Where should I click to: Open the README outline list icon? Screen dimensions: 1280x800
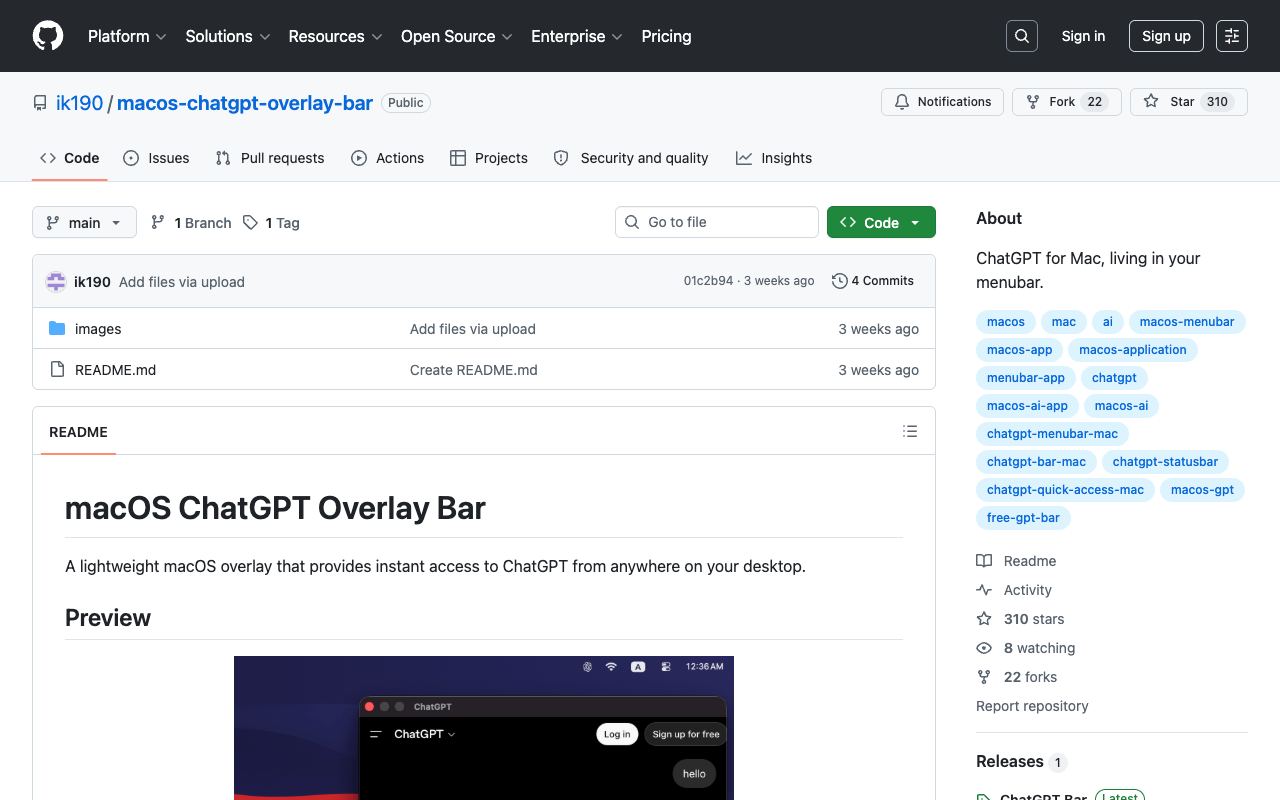coord(910,431)
